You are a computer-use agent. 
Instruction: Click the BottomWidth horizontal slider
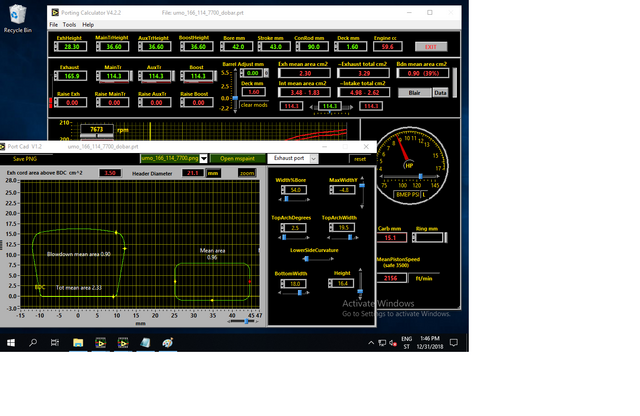(x=294, y=293)
